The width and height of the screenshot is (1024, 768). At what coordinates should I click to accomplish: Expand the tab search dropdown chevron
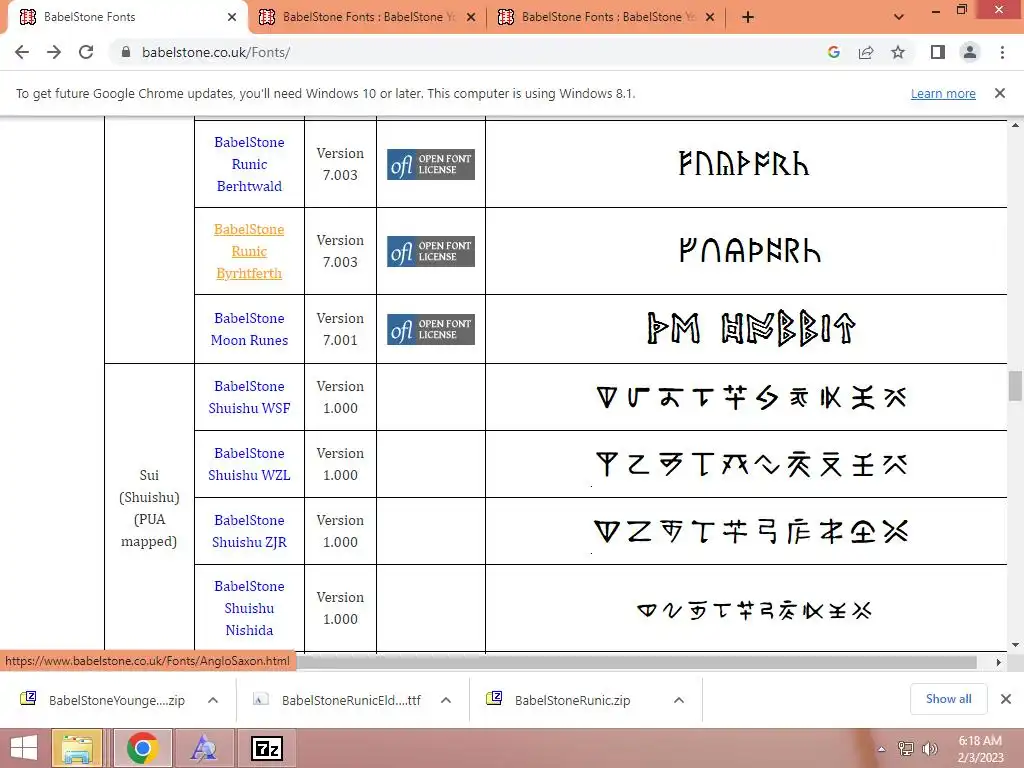click(899, 17)
